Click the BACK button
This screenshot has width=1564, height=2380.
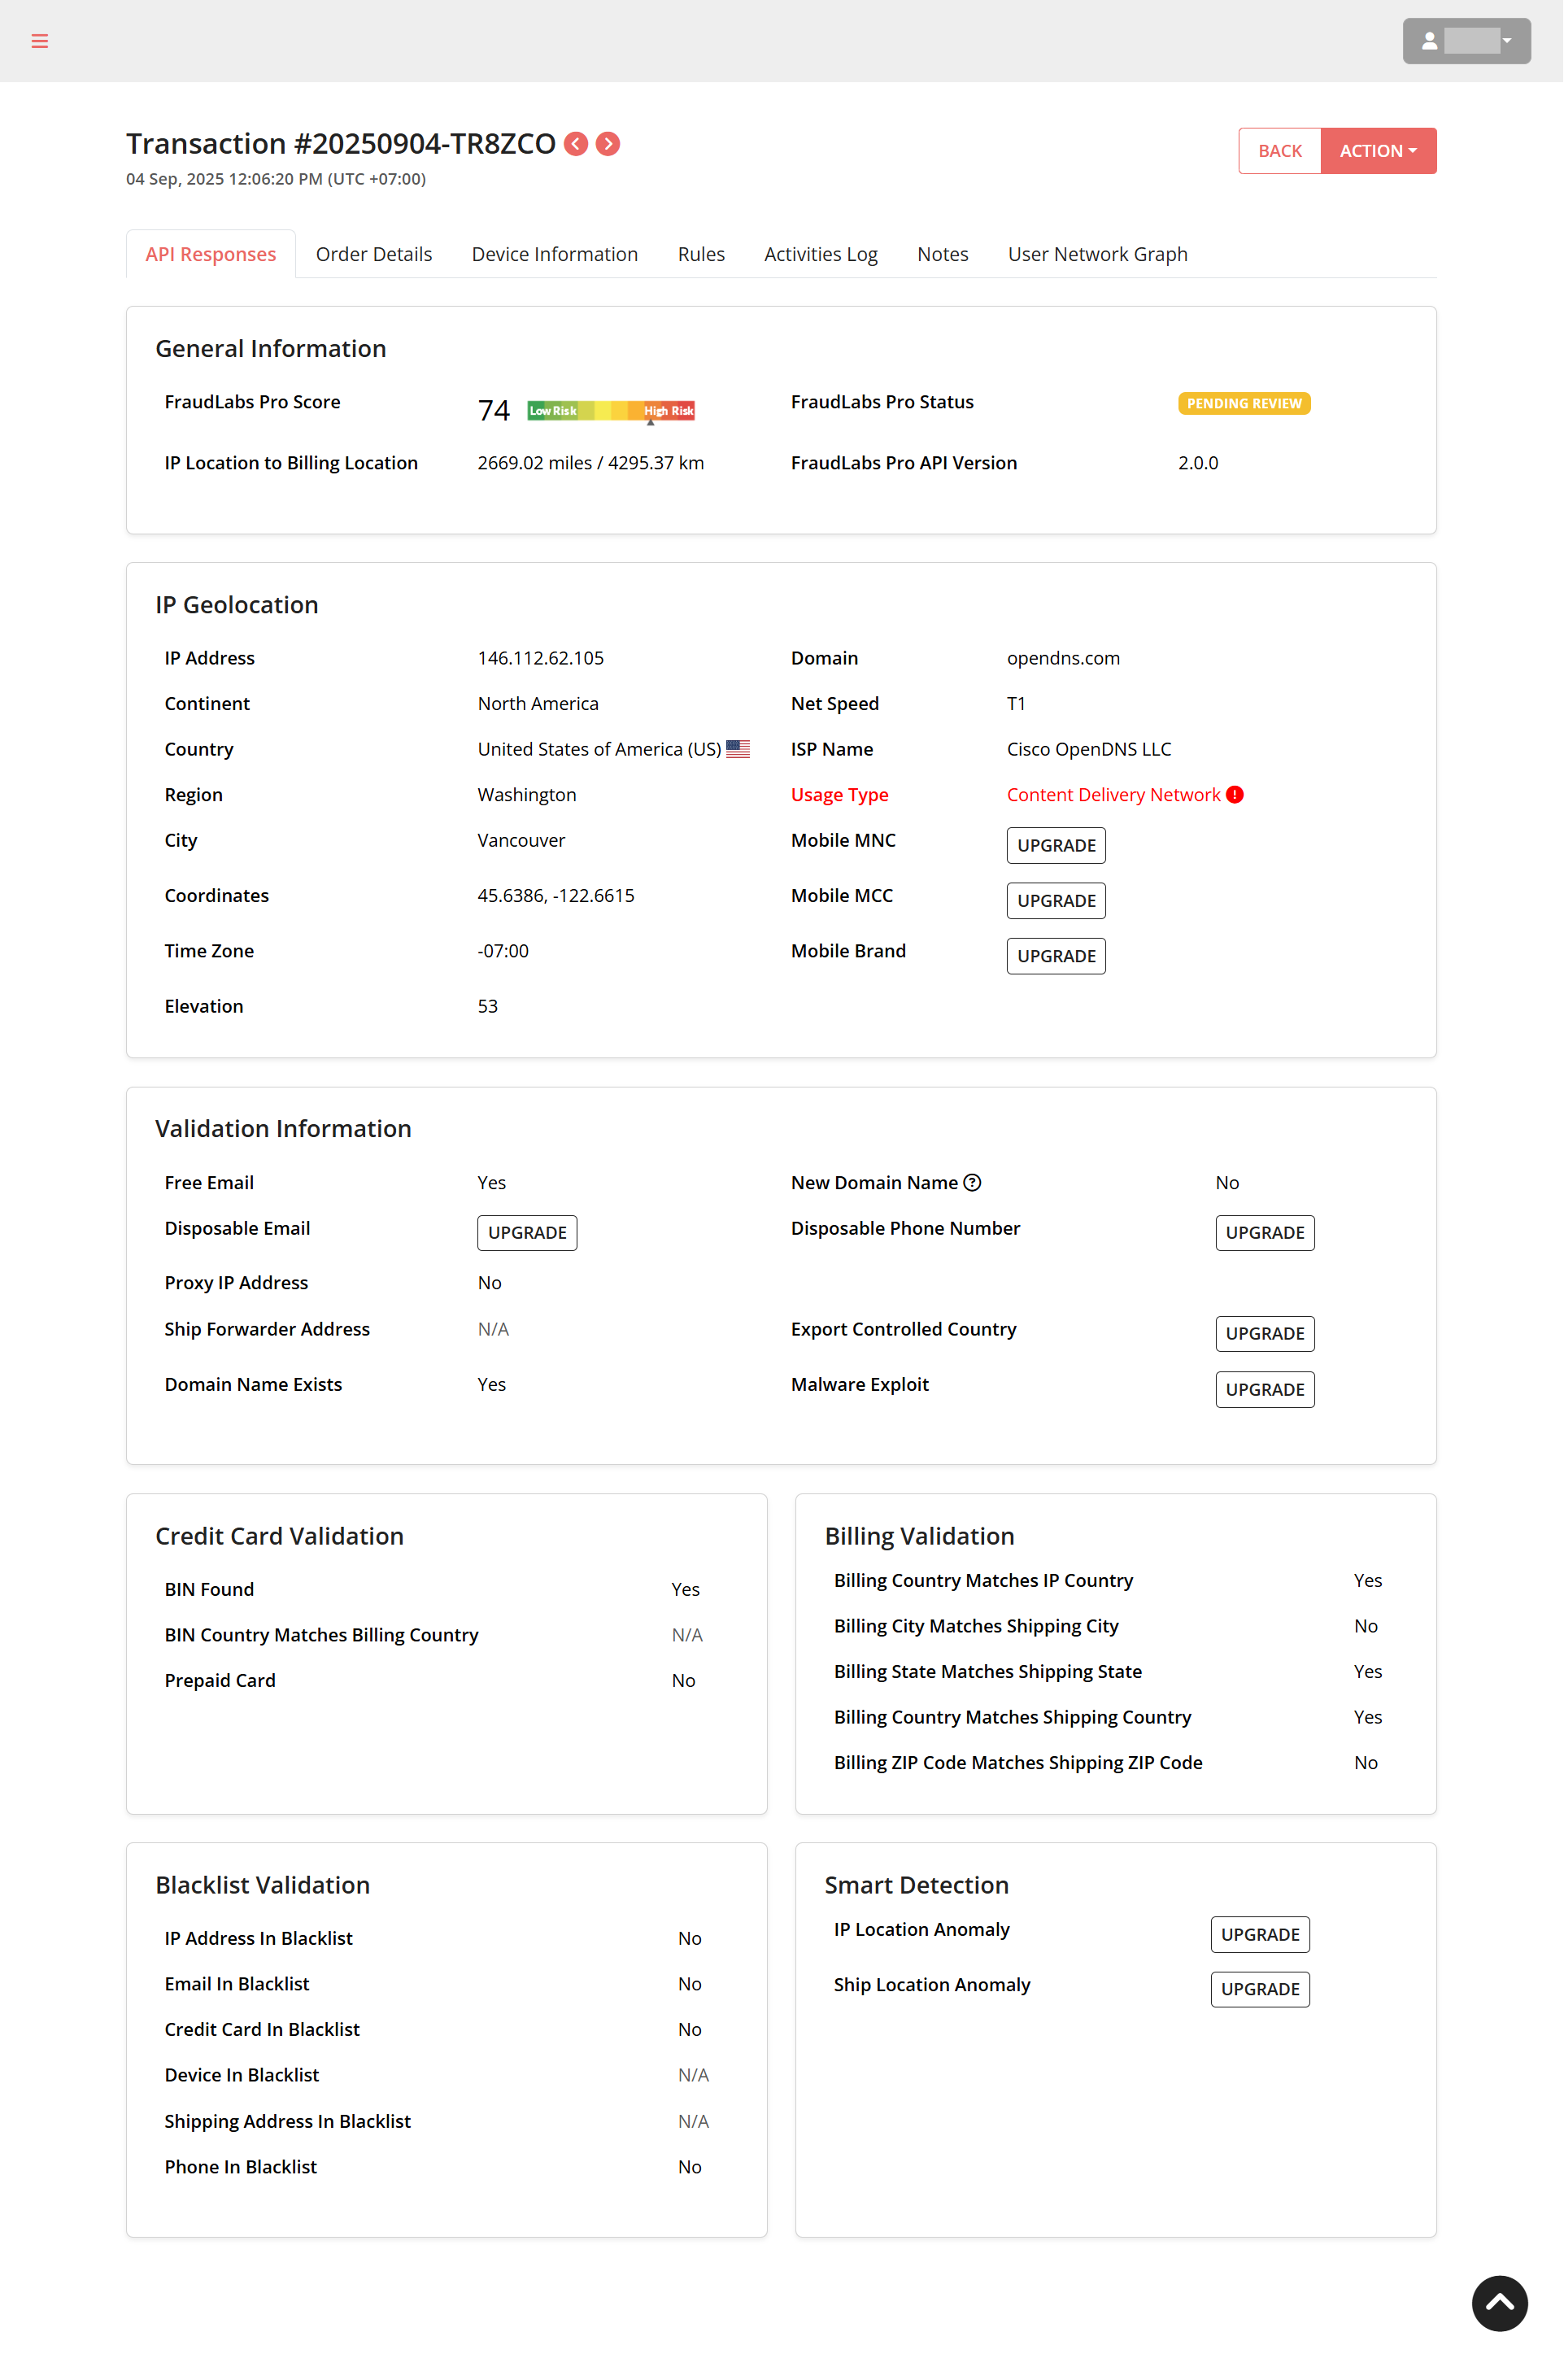1279,151
